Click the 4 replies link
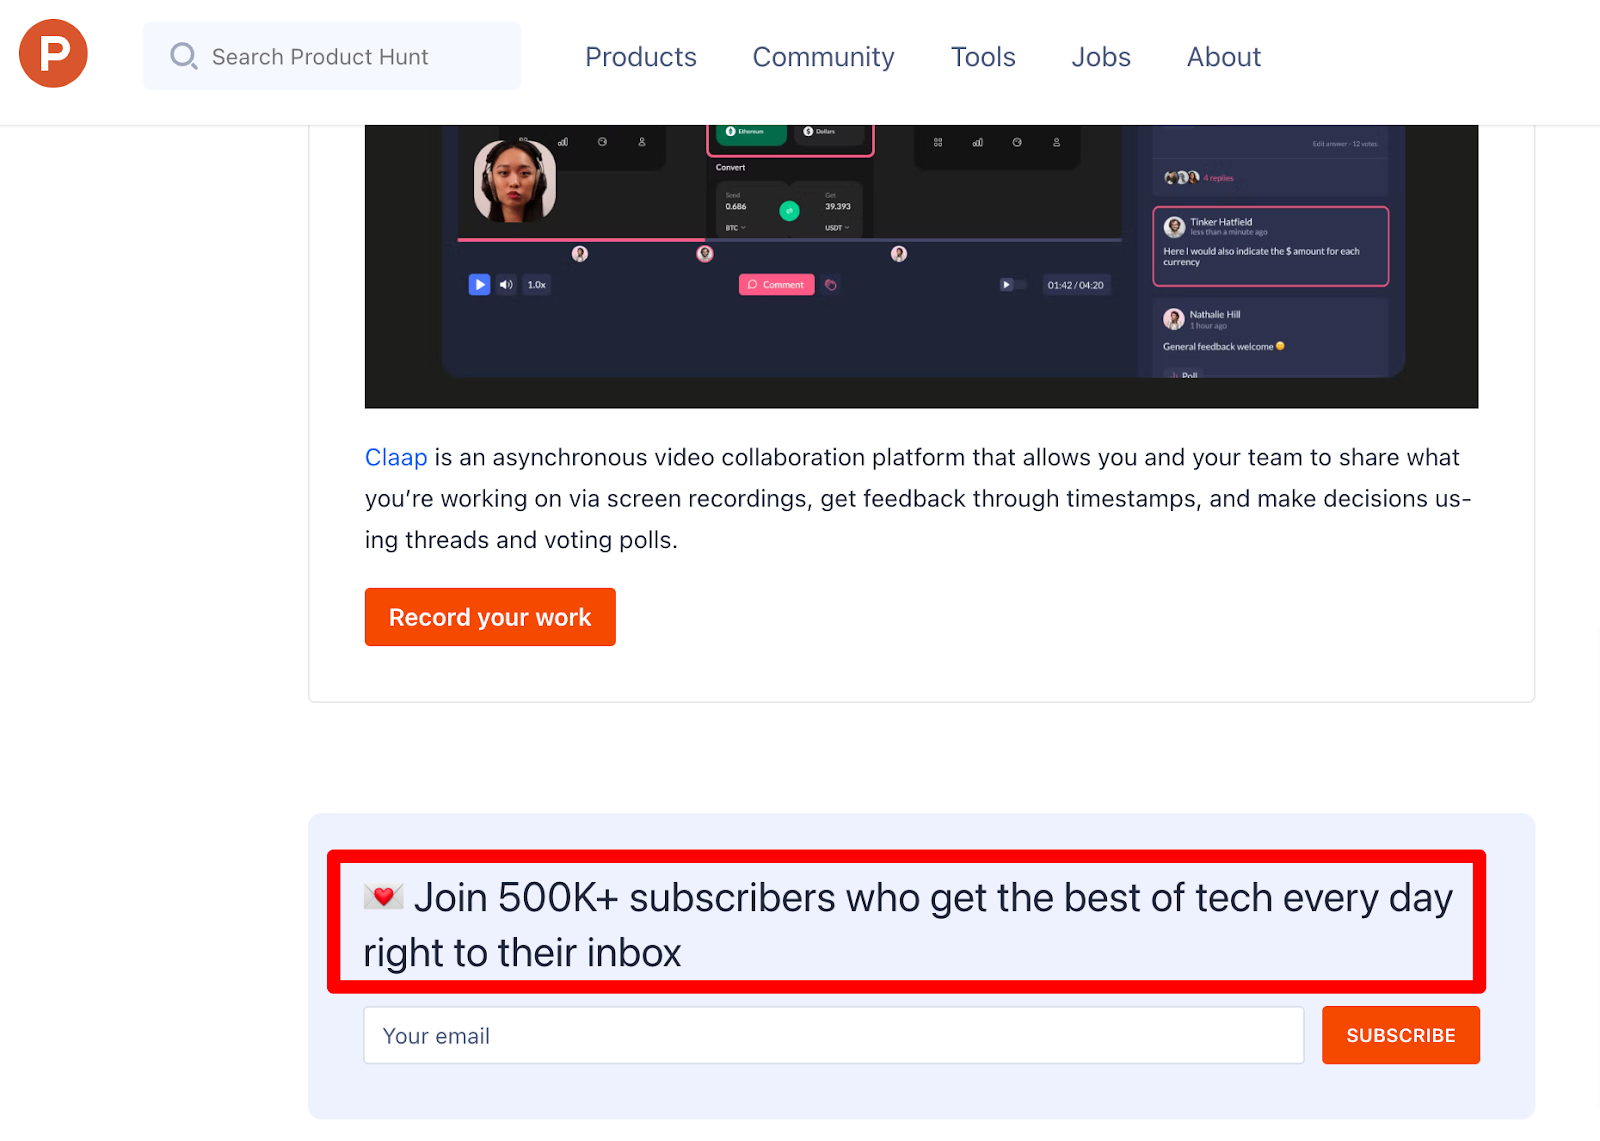Screen dimensions: 1600x1141 (1219, 178)
